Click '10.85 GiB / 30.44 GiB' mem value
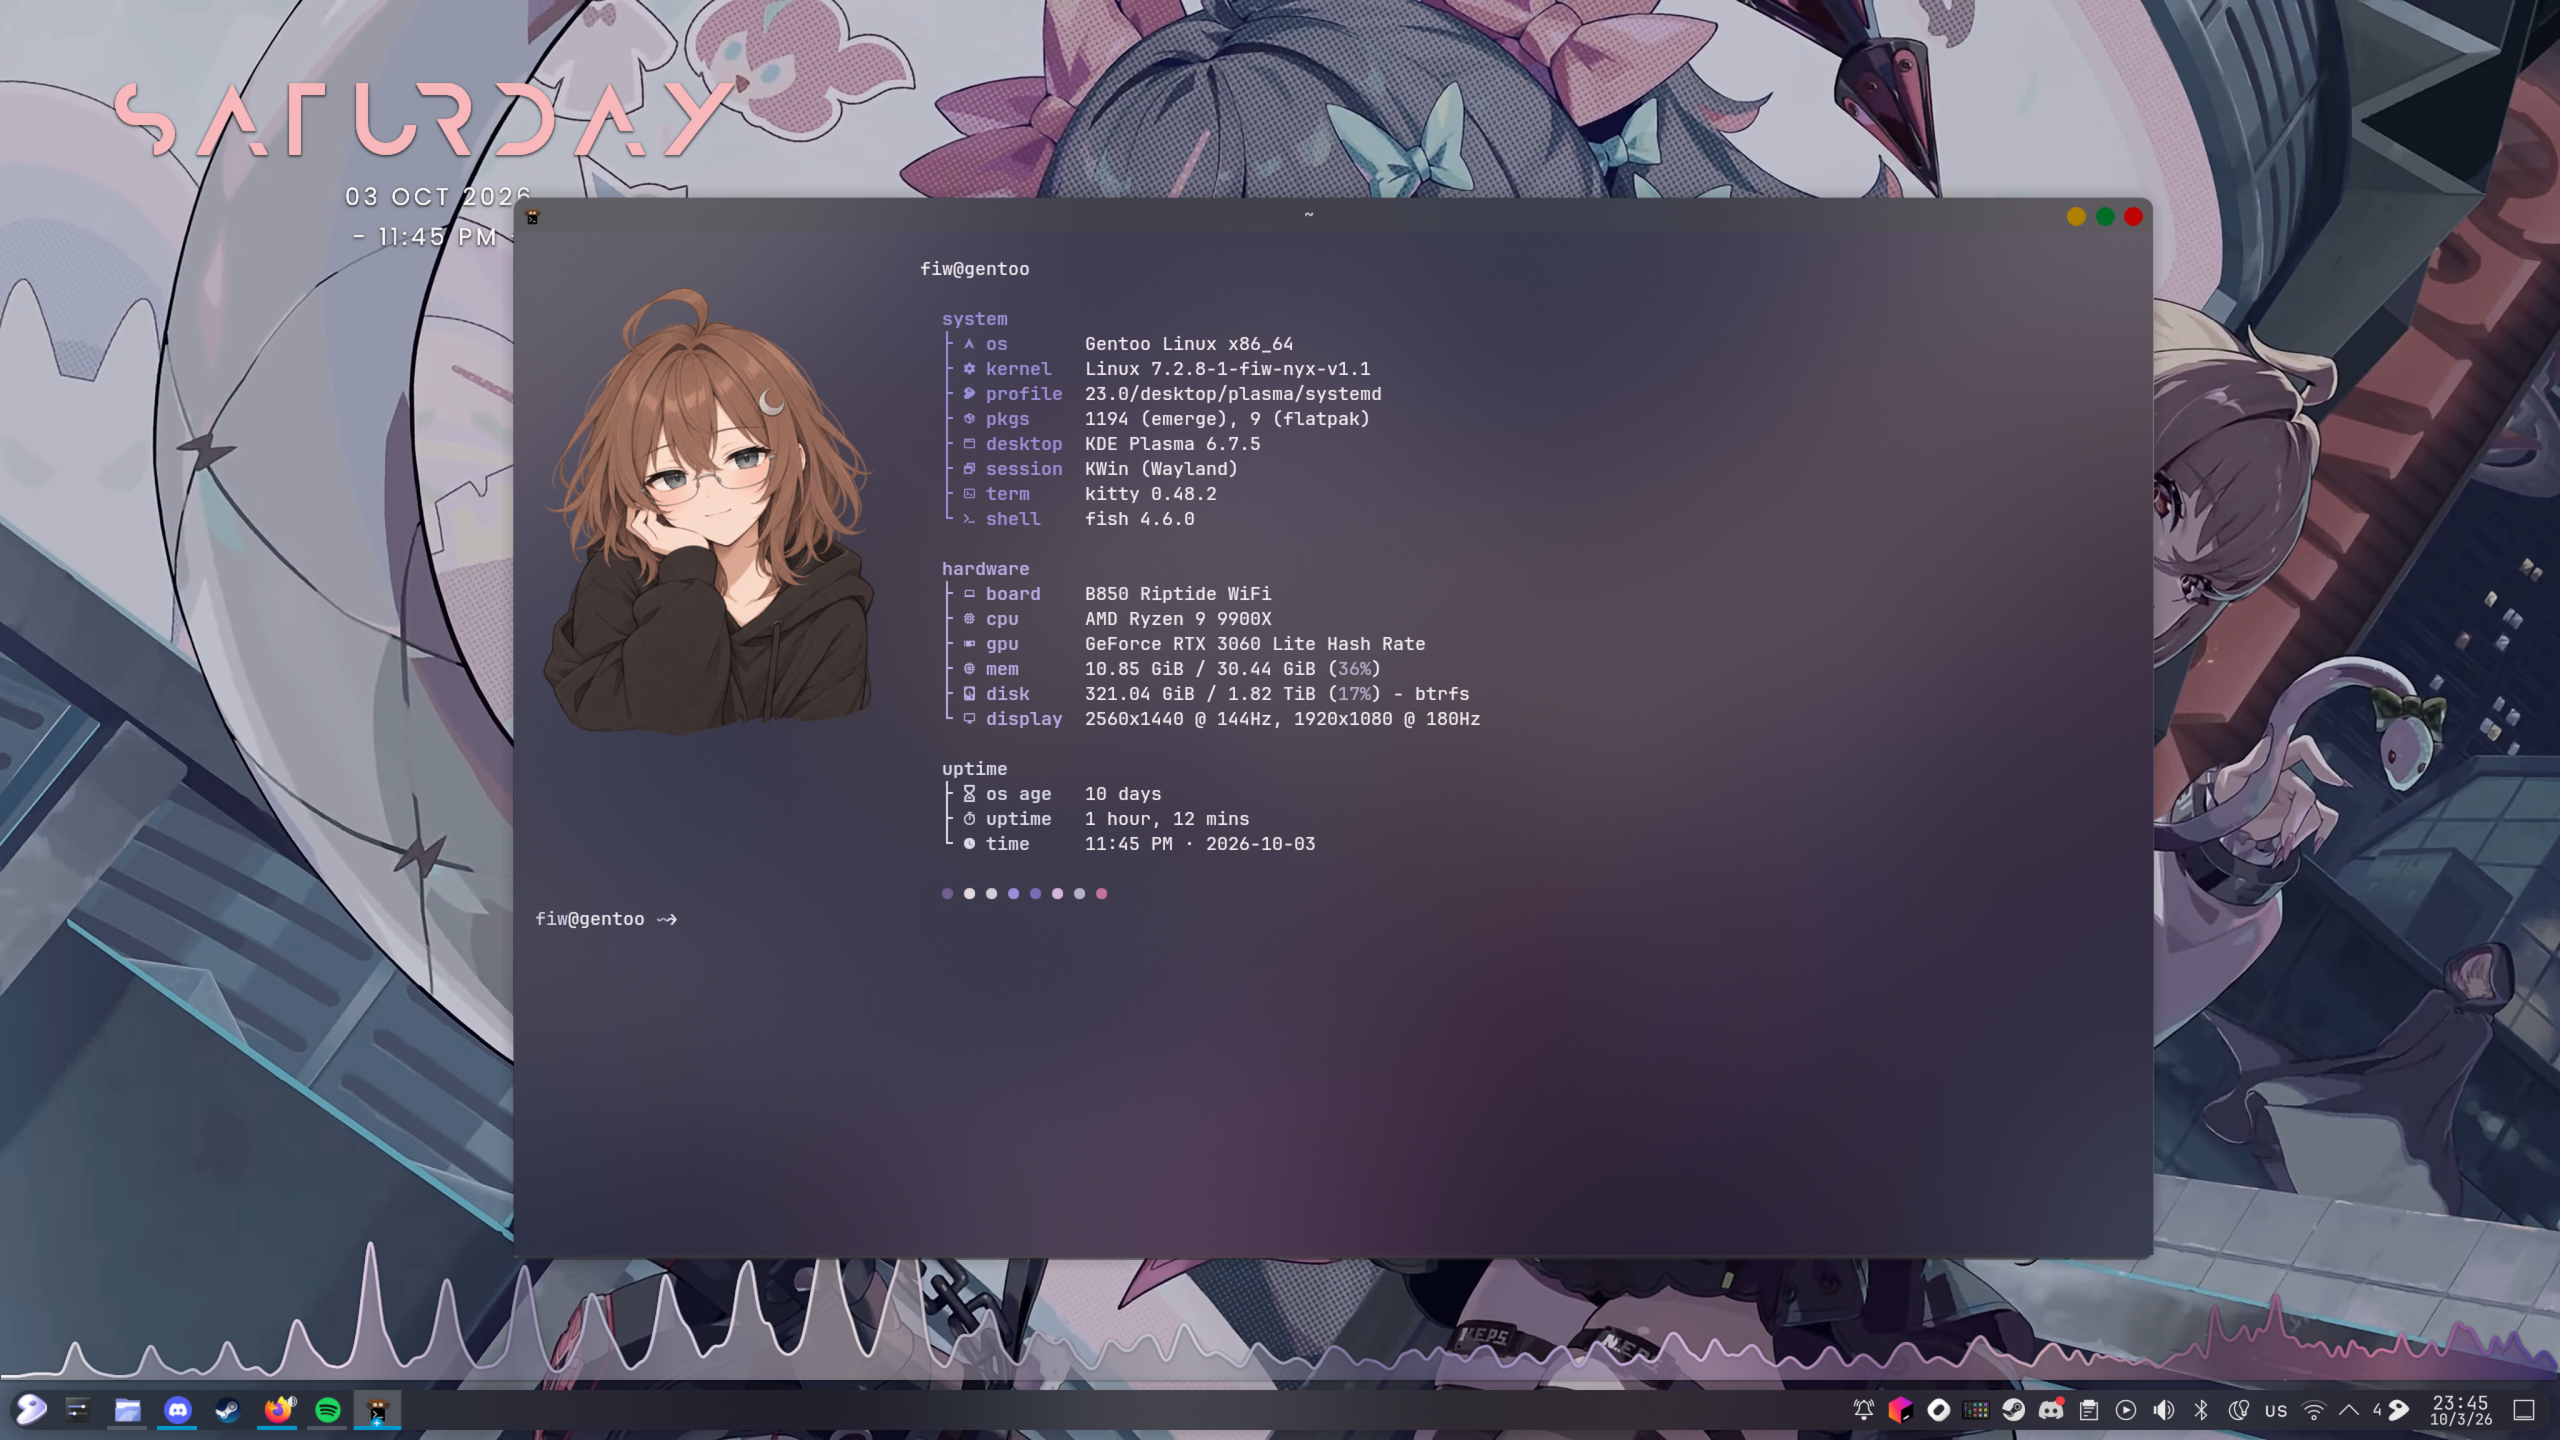2560x1440 pixels. click(1200, 669)
